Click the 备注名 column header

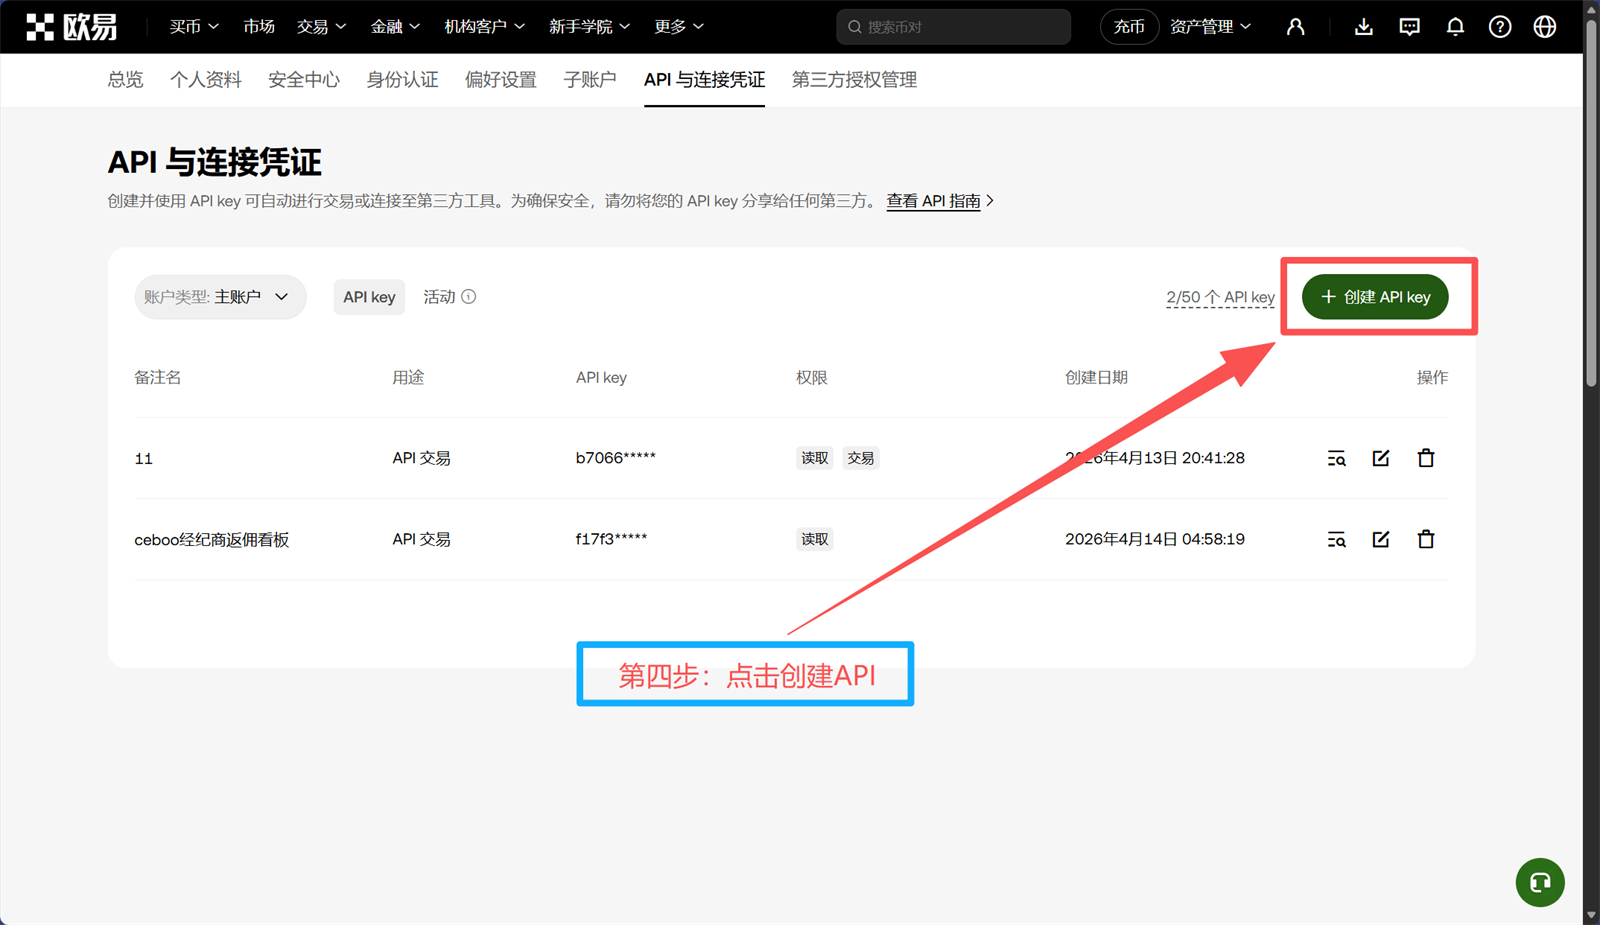[x=158, y=377]
